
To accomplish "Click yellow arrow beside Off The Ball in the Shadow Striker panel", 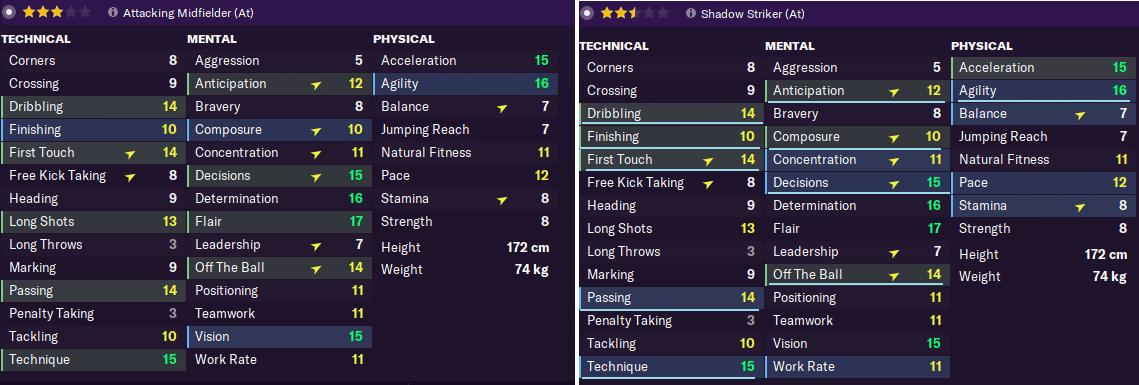I will (894, 275).
